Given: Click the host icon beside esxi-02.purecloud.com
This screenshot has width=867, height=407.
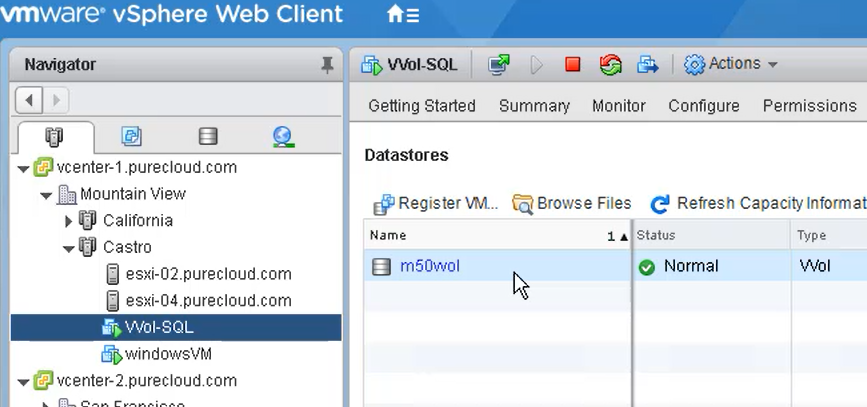Looking at the screenshot, I should [x=112, y=274].
